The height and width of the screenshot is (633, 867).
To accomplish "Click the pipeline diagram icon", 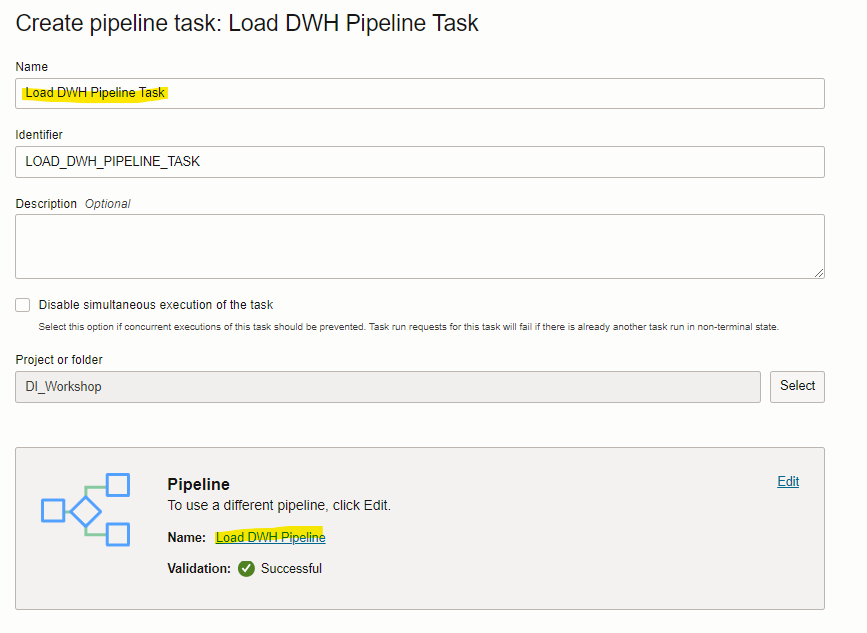I will [86, 510].
